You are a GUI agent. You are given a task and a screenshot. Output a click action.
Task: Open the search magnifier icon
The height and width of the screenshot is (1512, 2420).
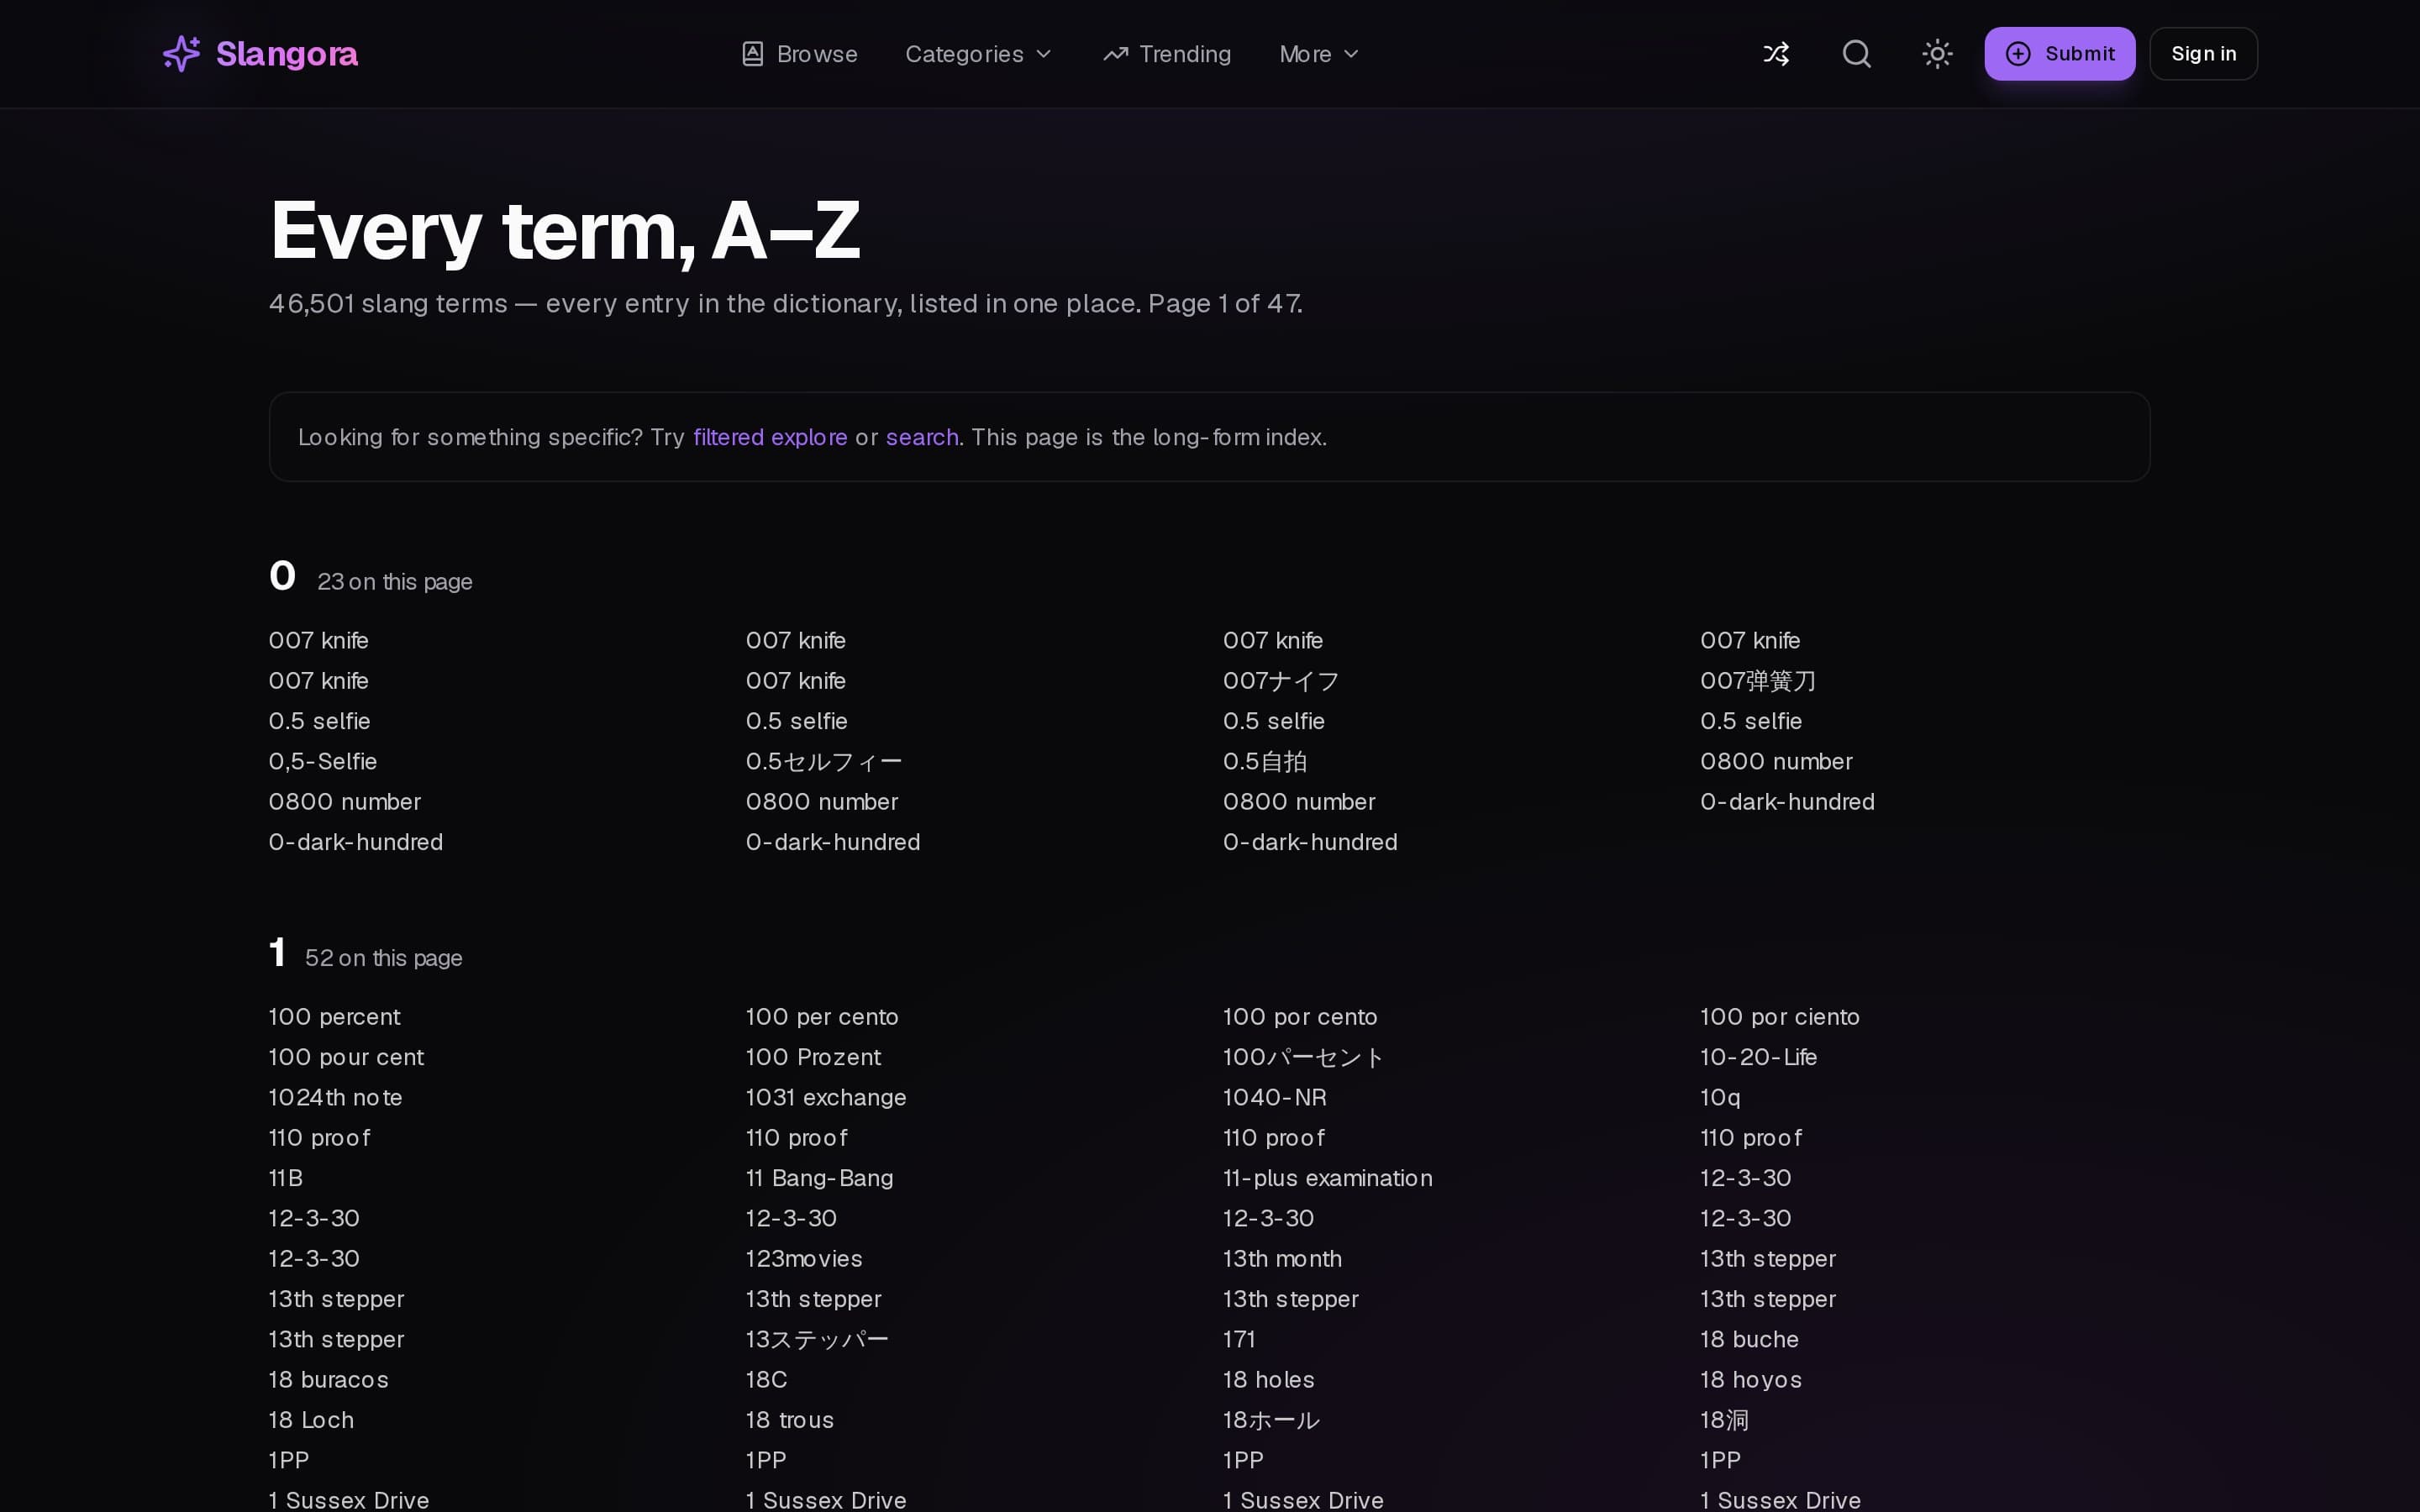coord(1857,54)
